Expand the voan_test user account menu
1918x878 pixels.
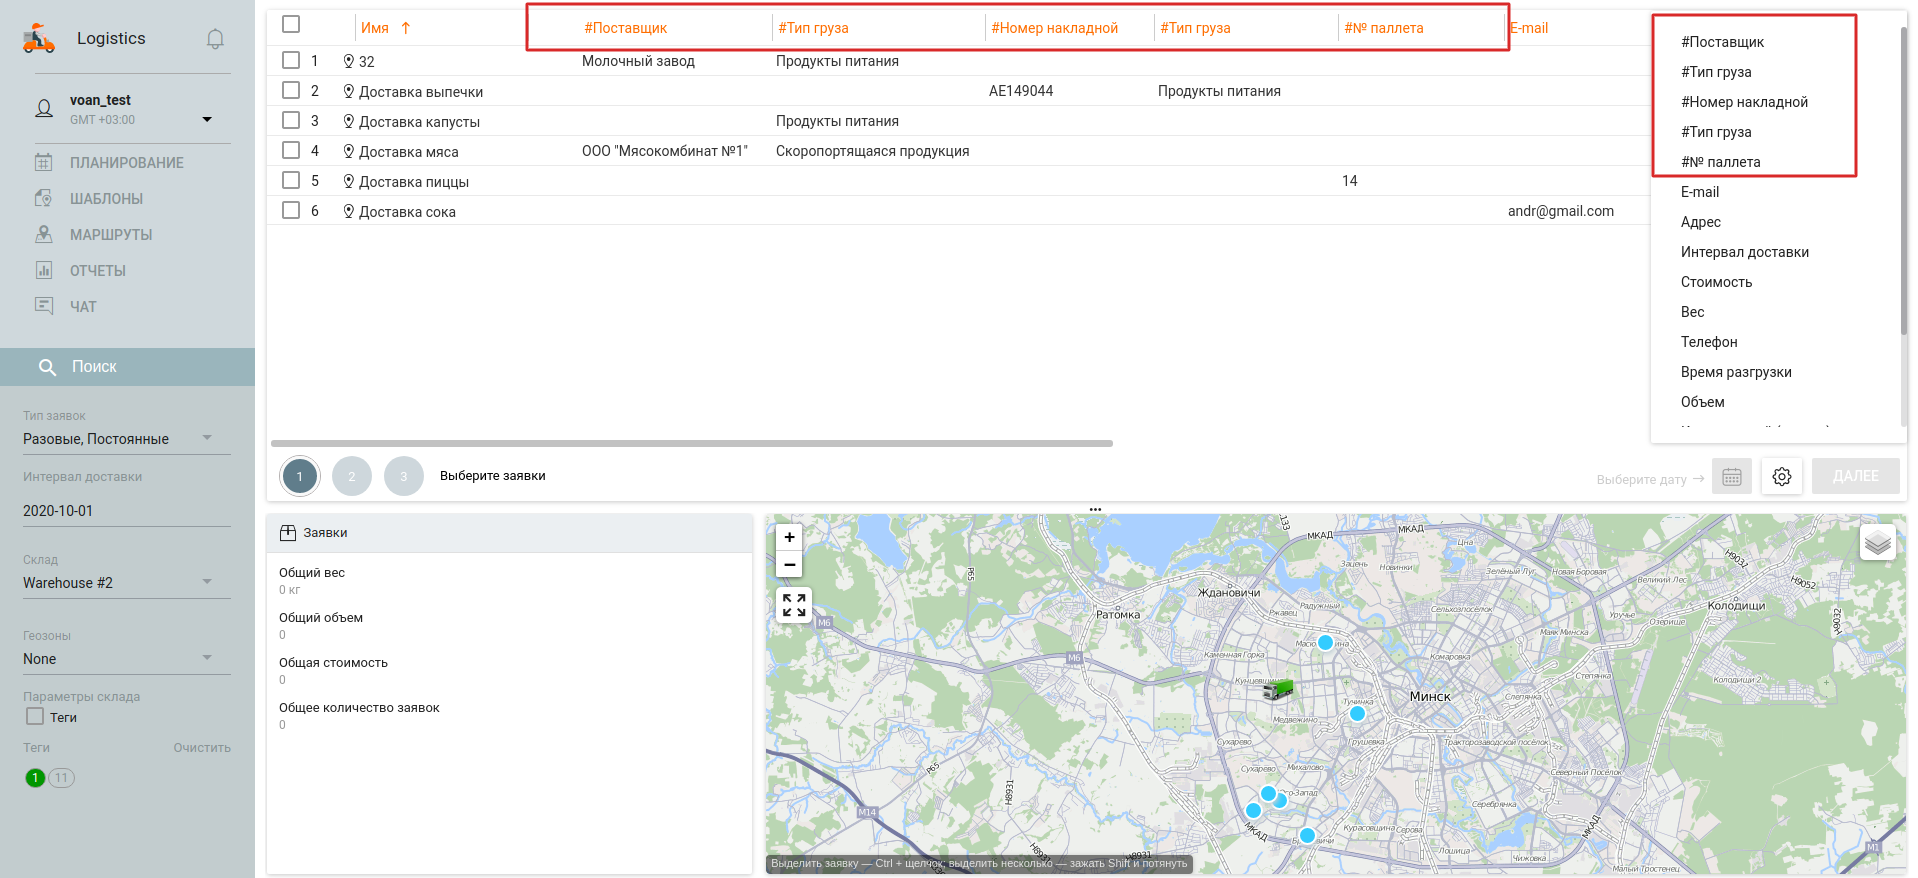coord(207,119)
